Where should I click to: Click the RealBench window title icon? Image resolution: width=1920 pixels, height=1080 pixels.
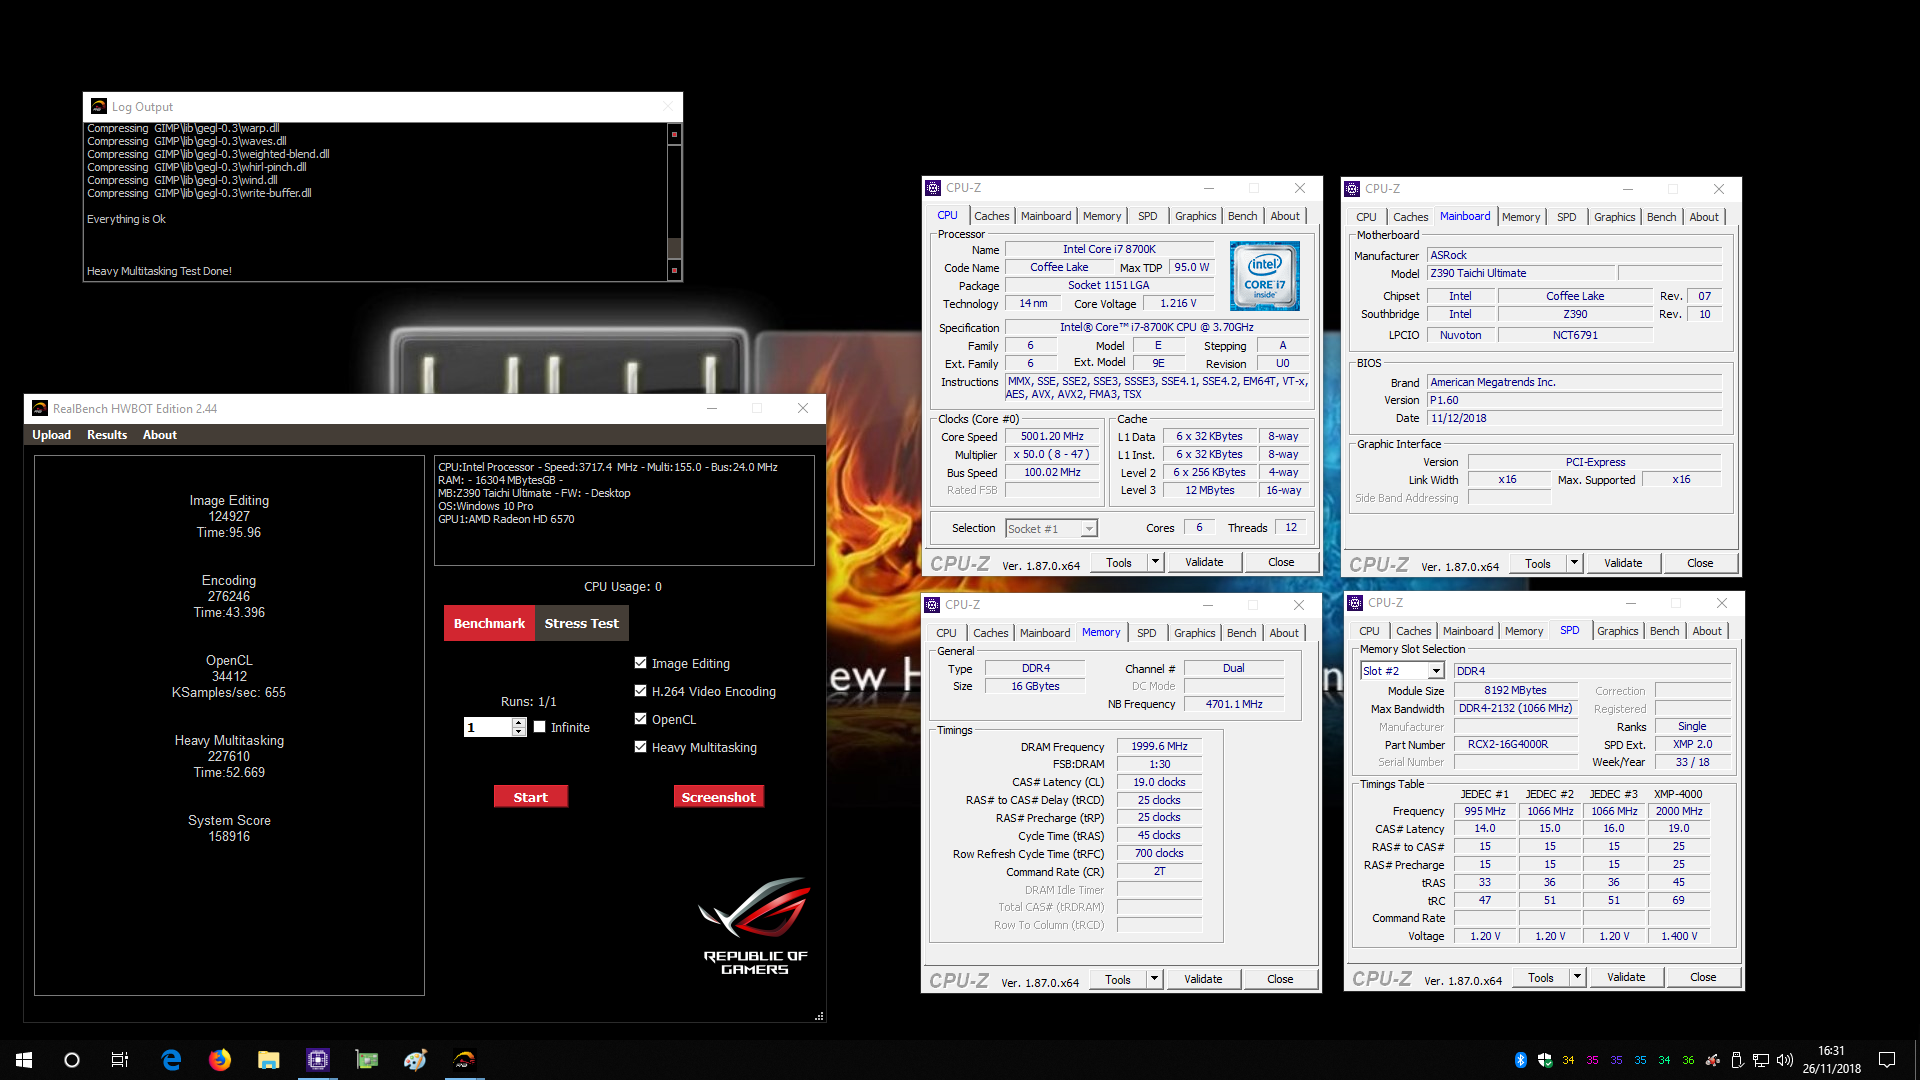pyautogui.click(x=40, y=408)
